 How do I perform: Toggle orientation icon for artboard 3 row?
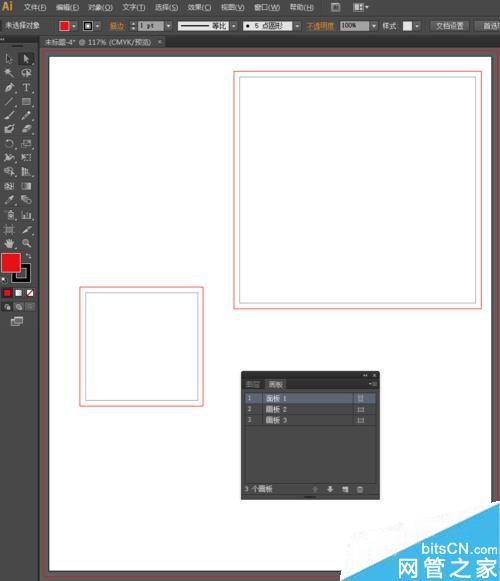pyautogui.click(x=360, y=420)
